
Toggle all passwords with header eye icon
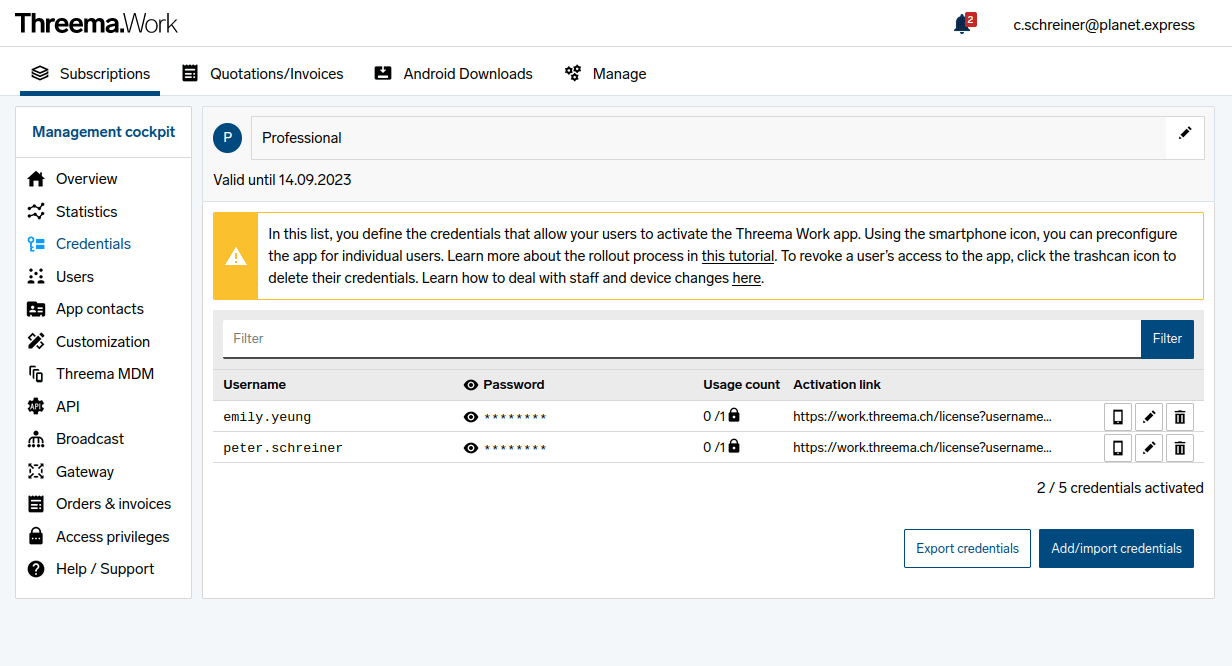click(471, 385)
